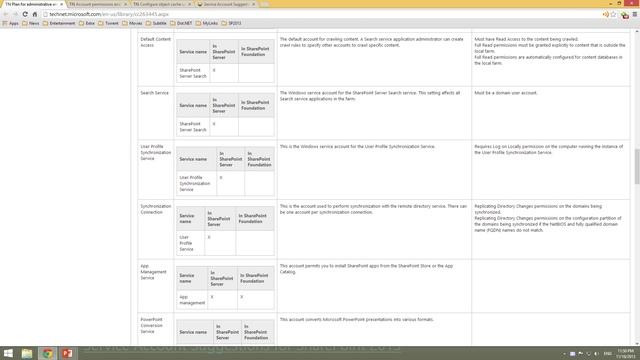Open the Entertainment bookmarks folder
Image resolution: width=640 pixels, height=360 pixels.
(59, 23)
